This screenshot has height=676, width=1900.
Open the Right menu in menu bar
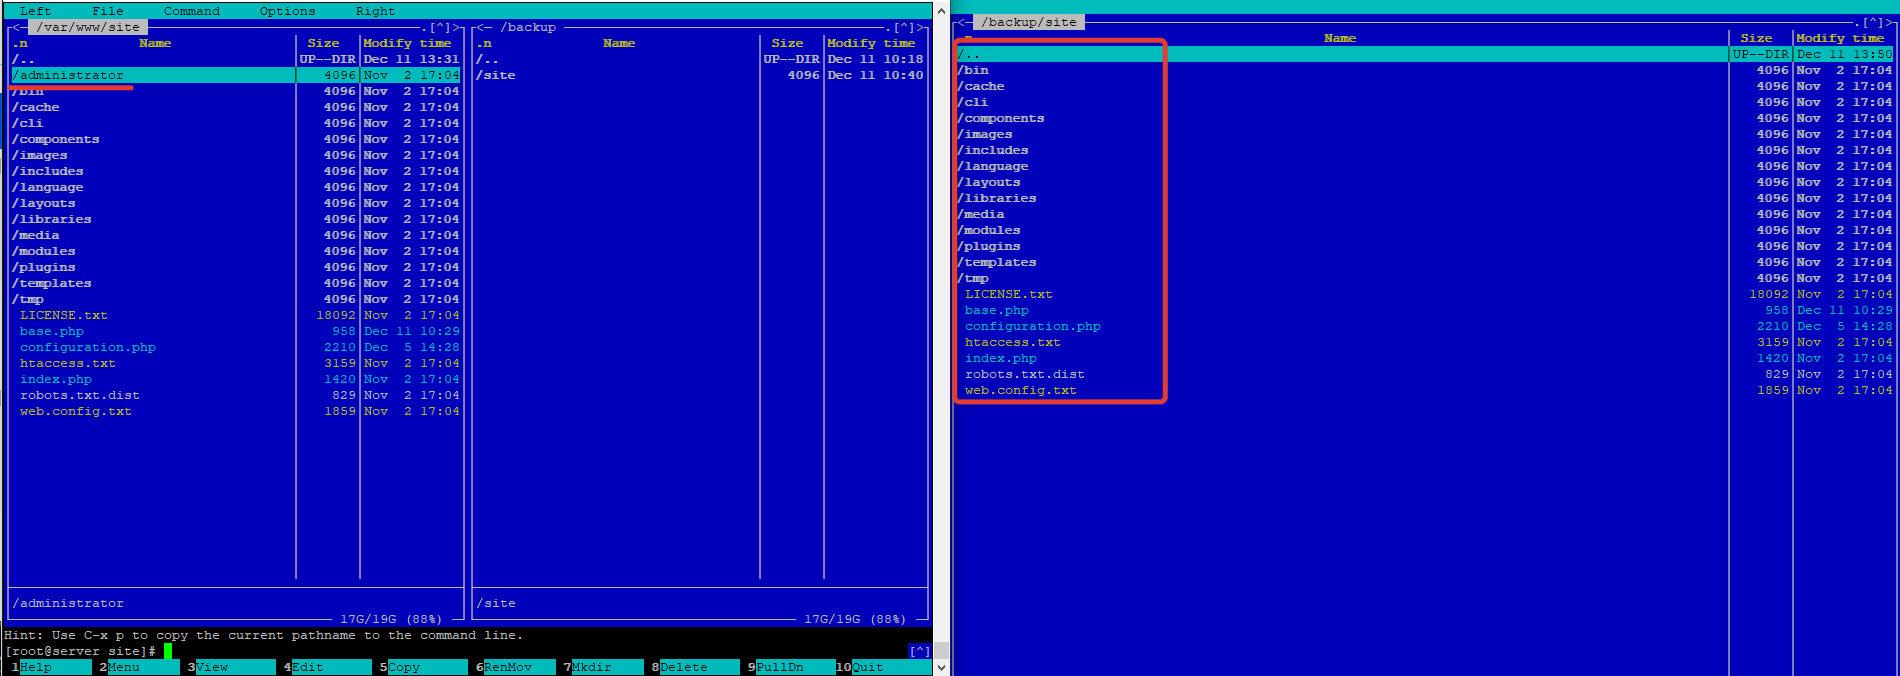click(x=375, y=11)
